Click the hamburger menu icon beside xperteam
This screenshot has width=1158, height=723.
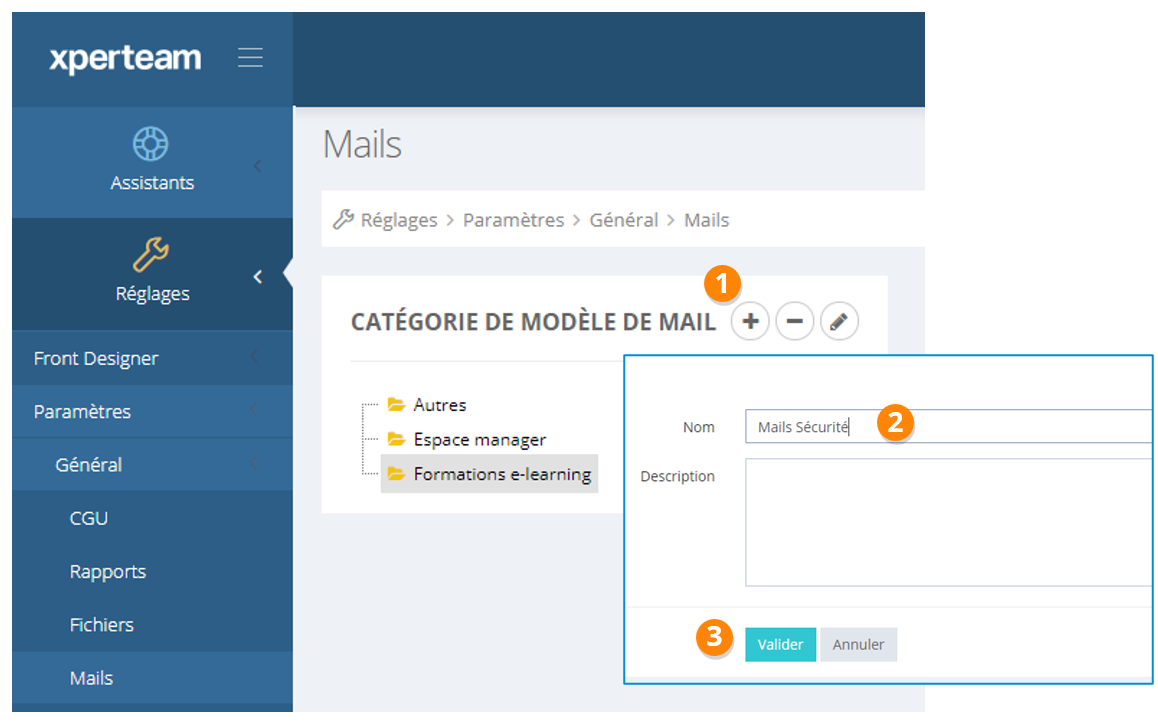(x=250, y=58)
